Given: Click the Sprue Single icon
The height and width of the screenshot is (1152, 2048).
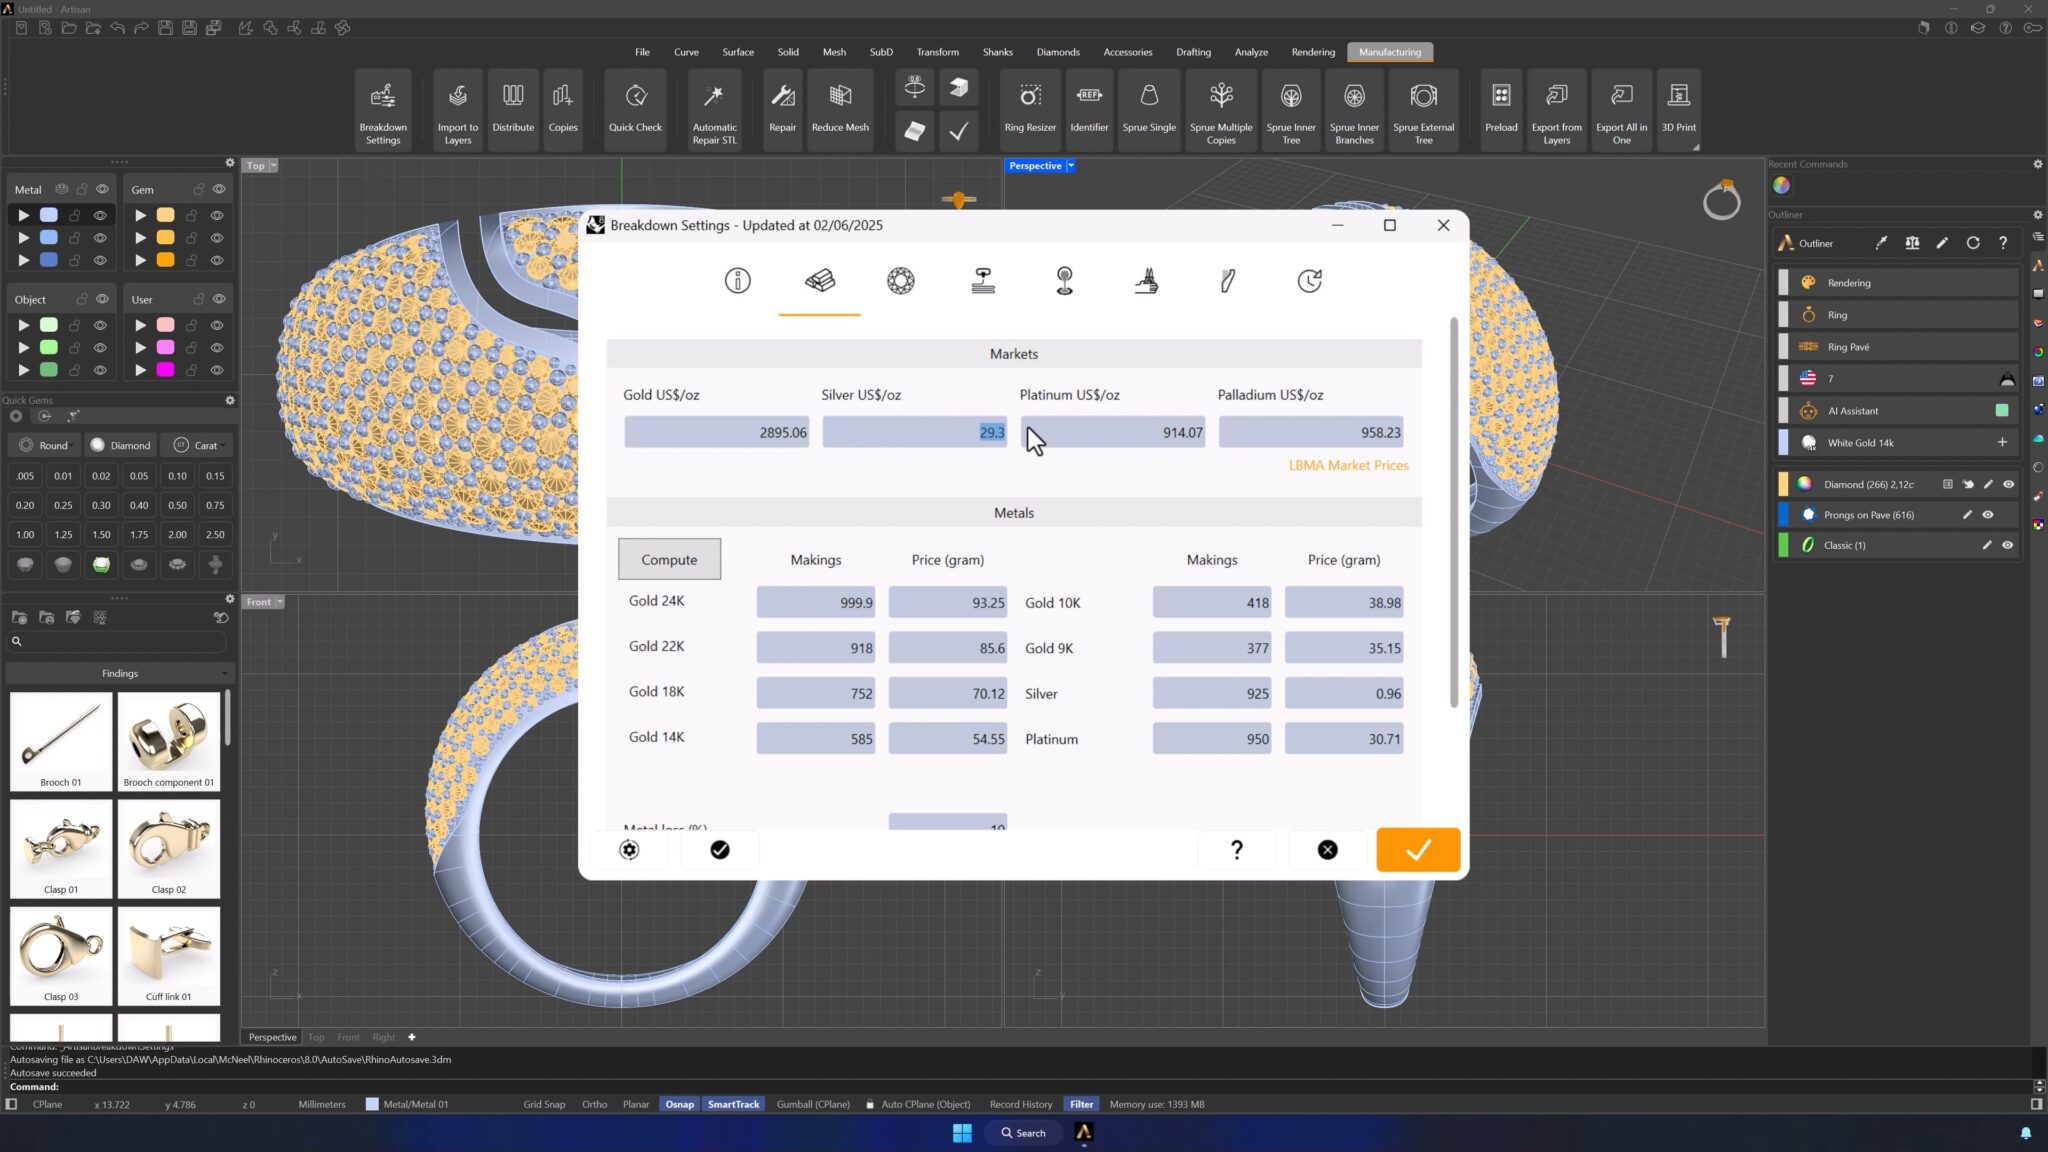Looking at the screenshot, I should pos(1148,108).
